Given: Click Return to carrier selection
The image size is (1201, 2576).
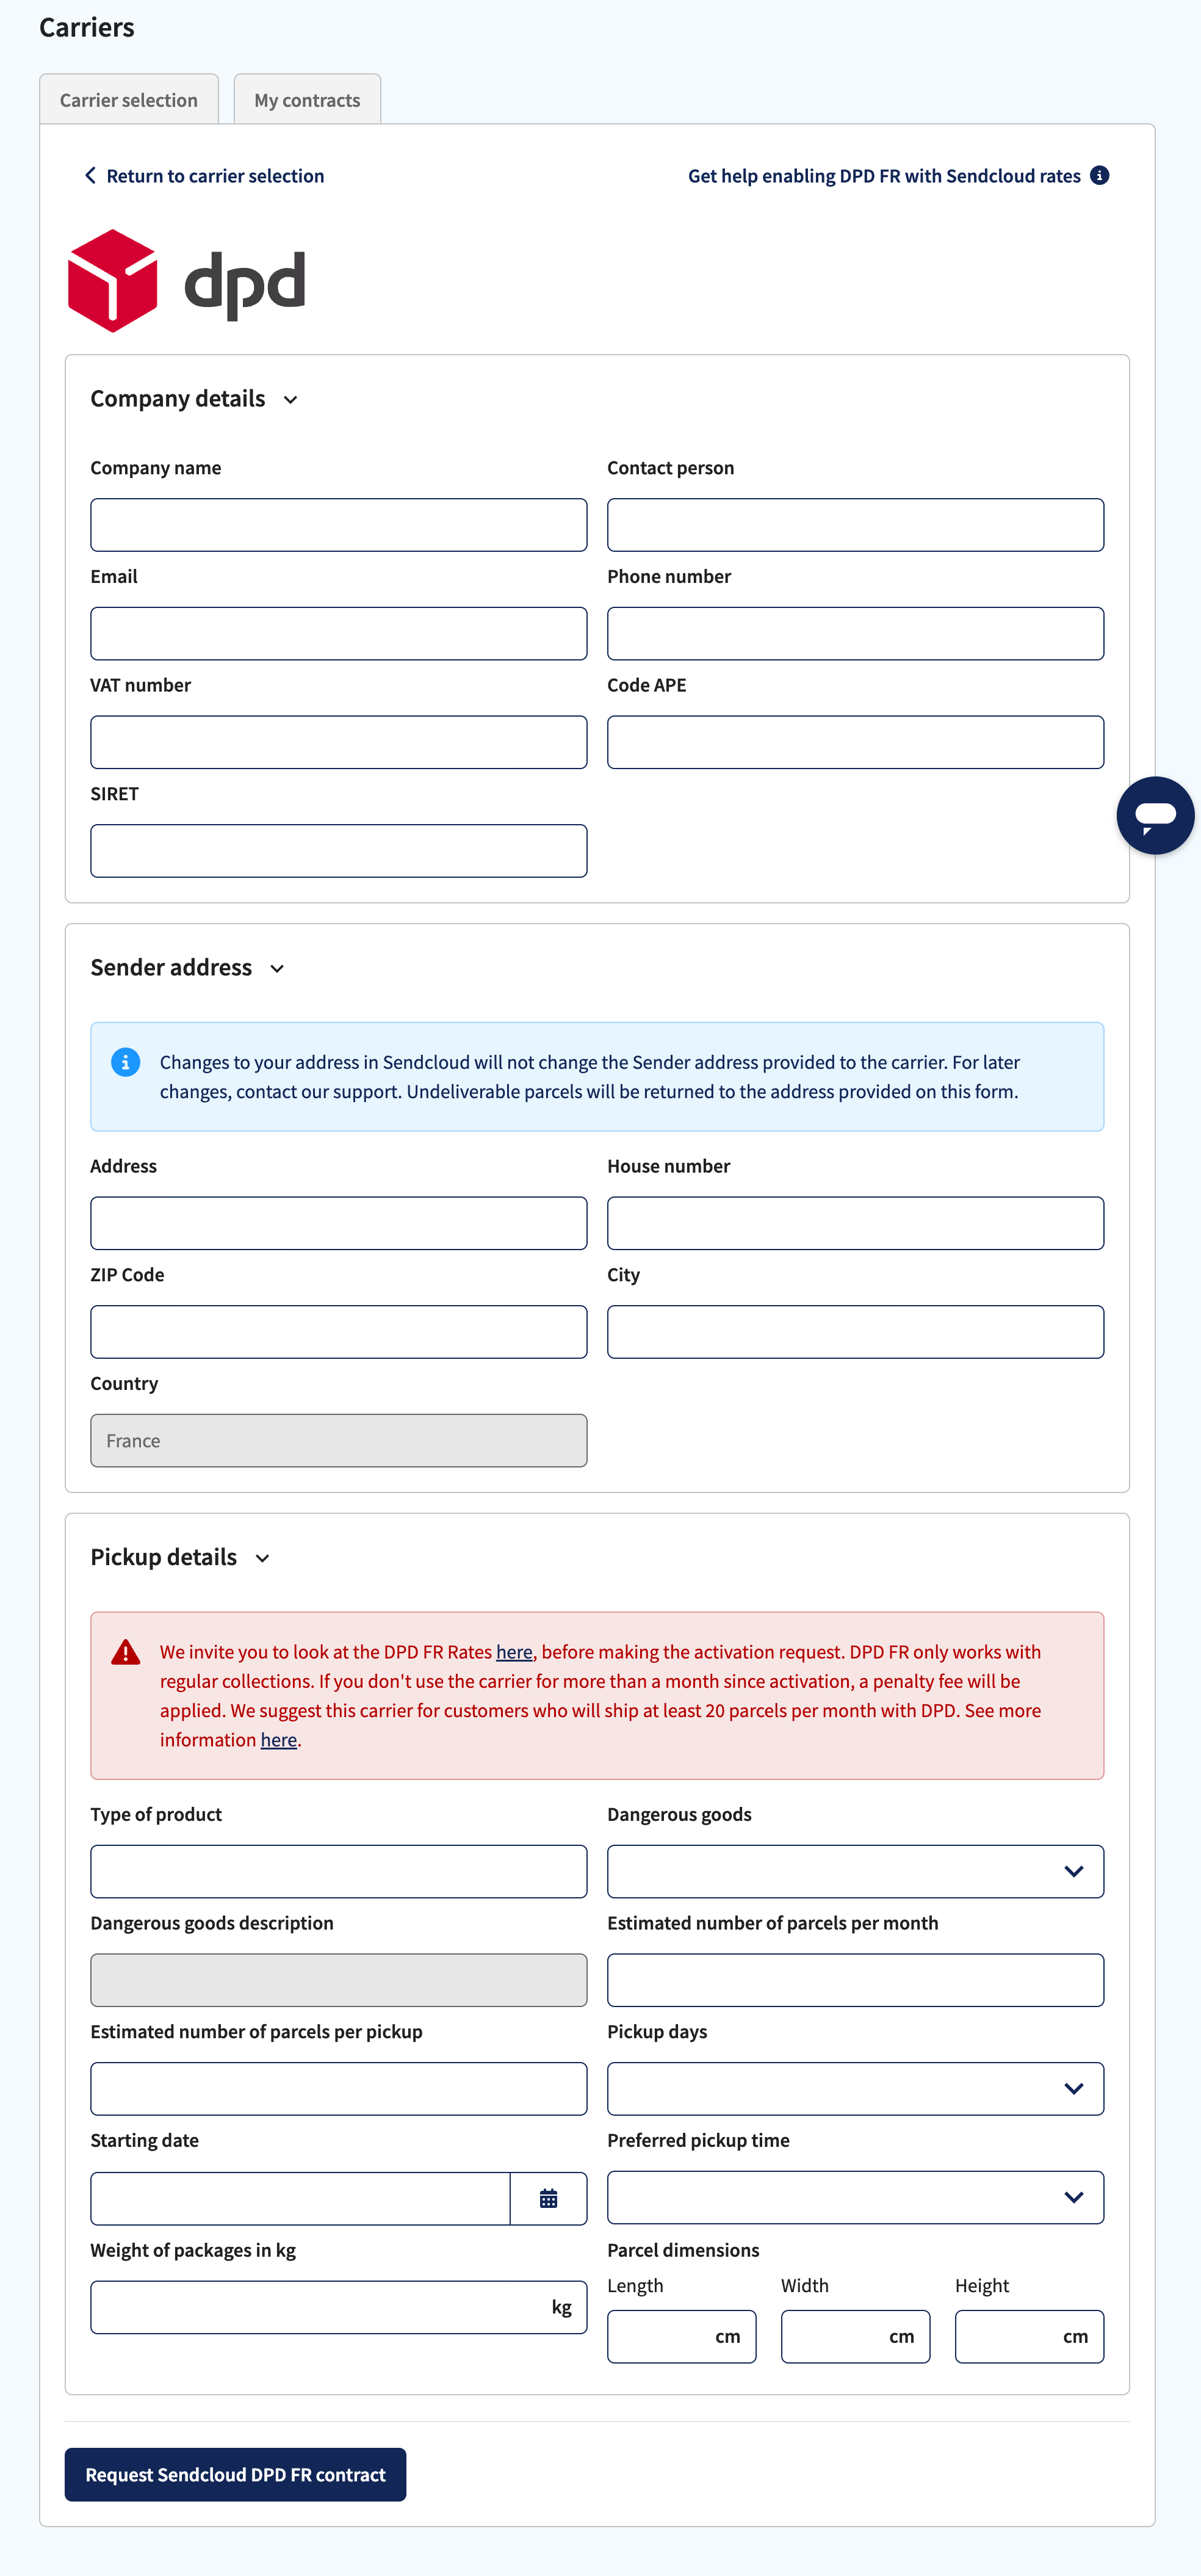Looking at the screenshot, I should tap(215, 175).
